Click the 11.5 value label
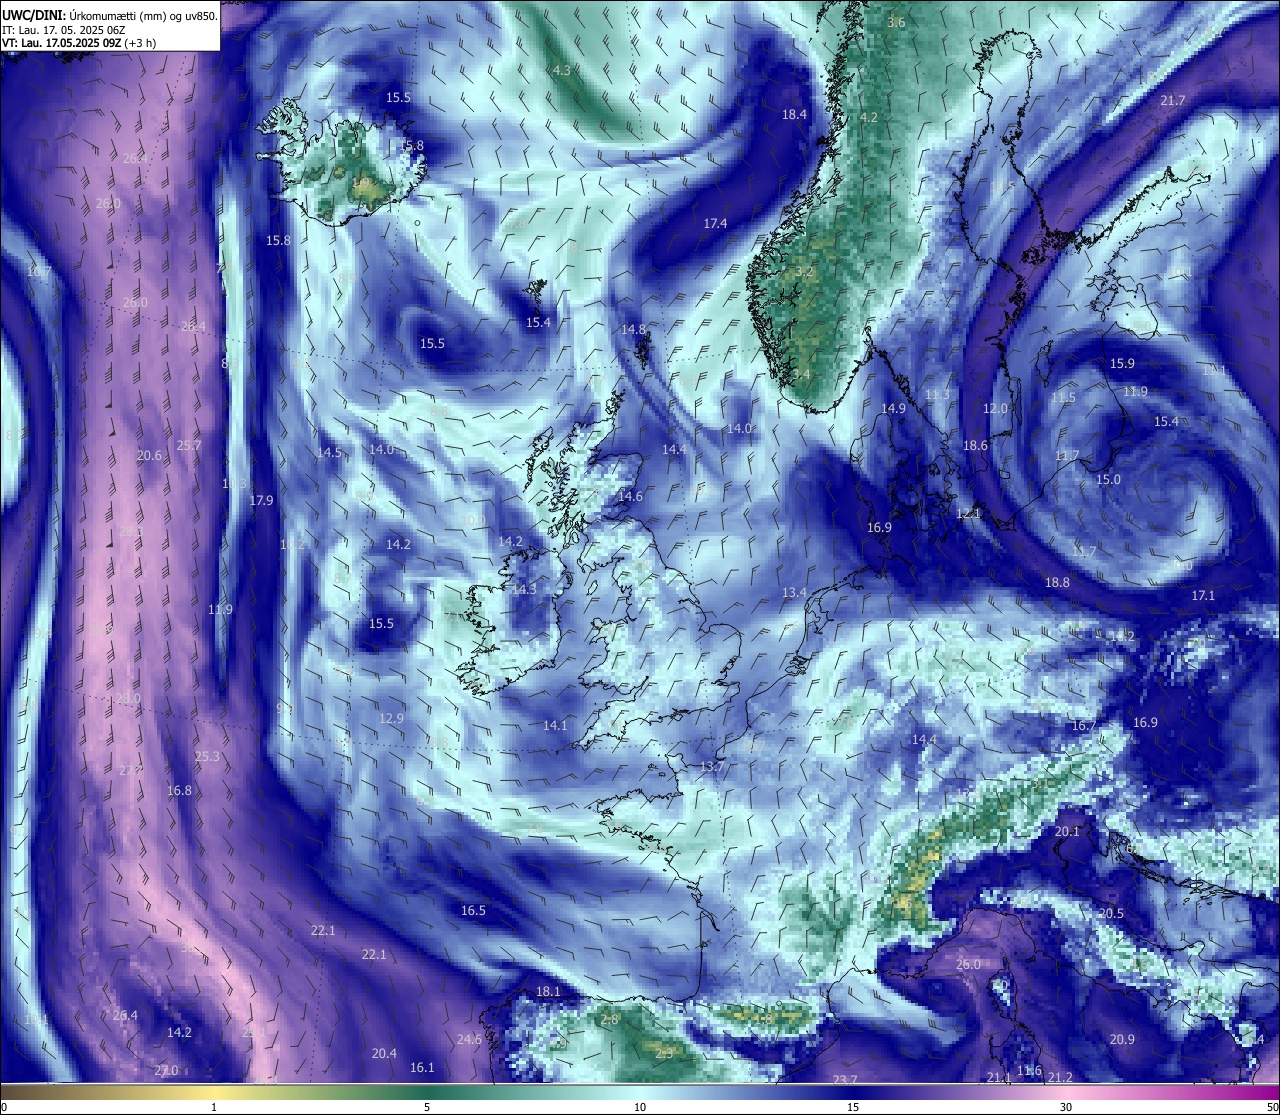The width and height of the screenshot is (1280, 1115). point(1063,398)
